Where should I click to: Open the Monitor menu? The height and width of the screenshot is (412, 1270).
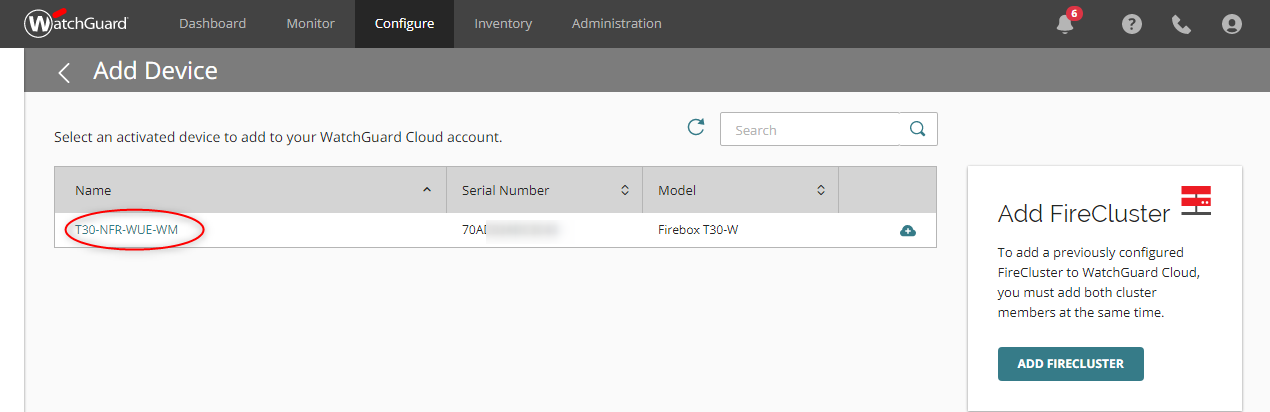[x=310, y=23]
